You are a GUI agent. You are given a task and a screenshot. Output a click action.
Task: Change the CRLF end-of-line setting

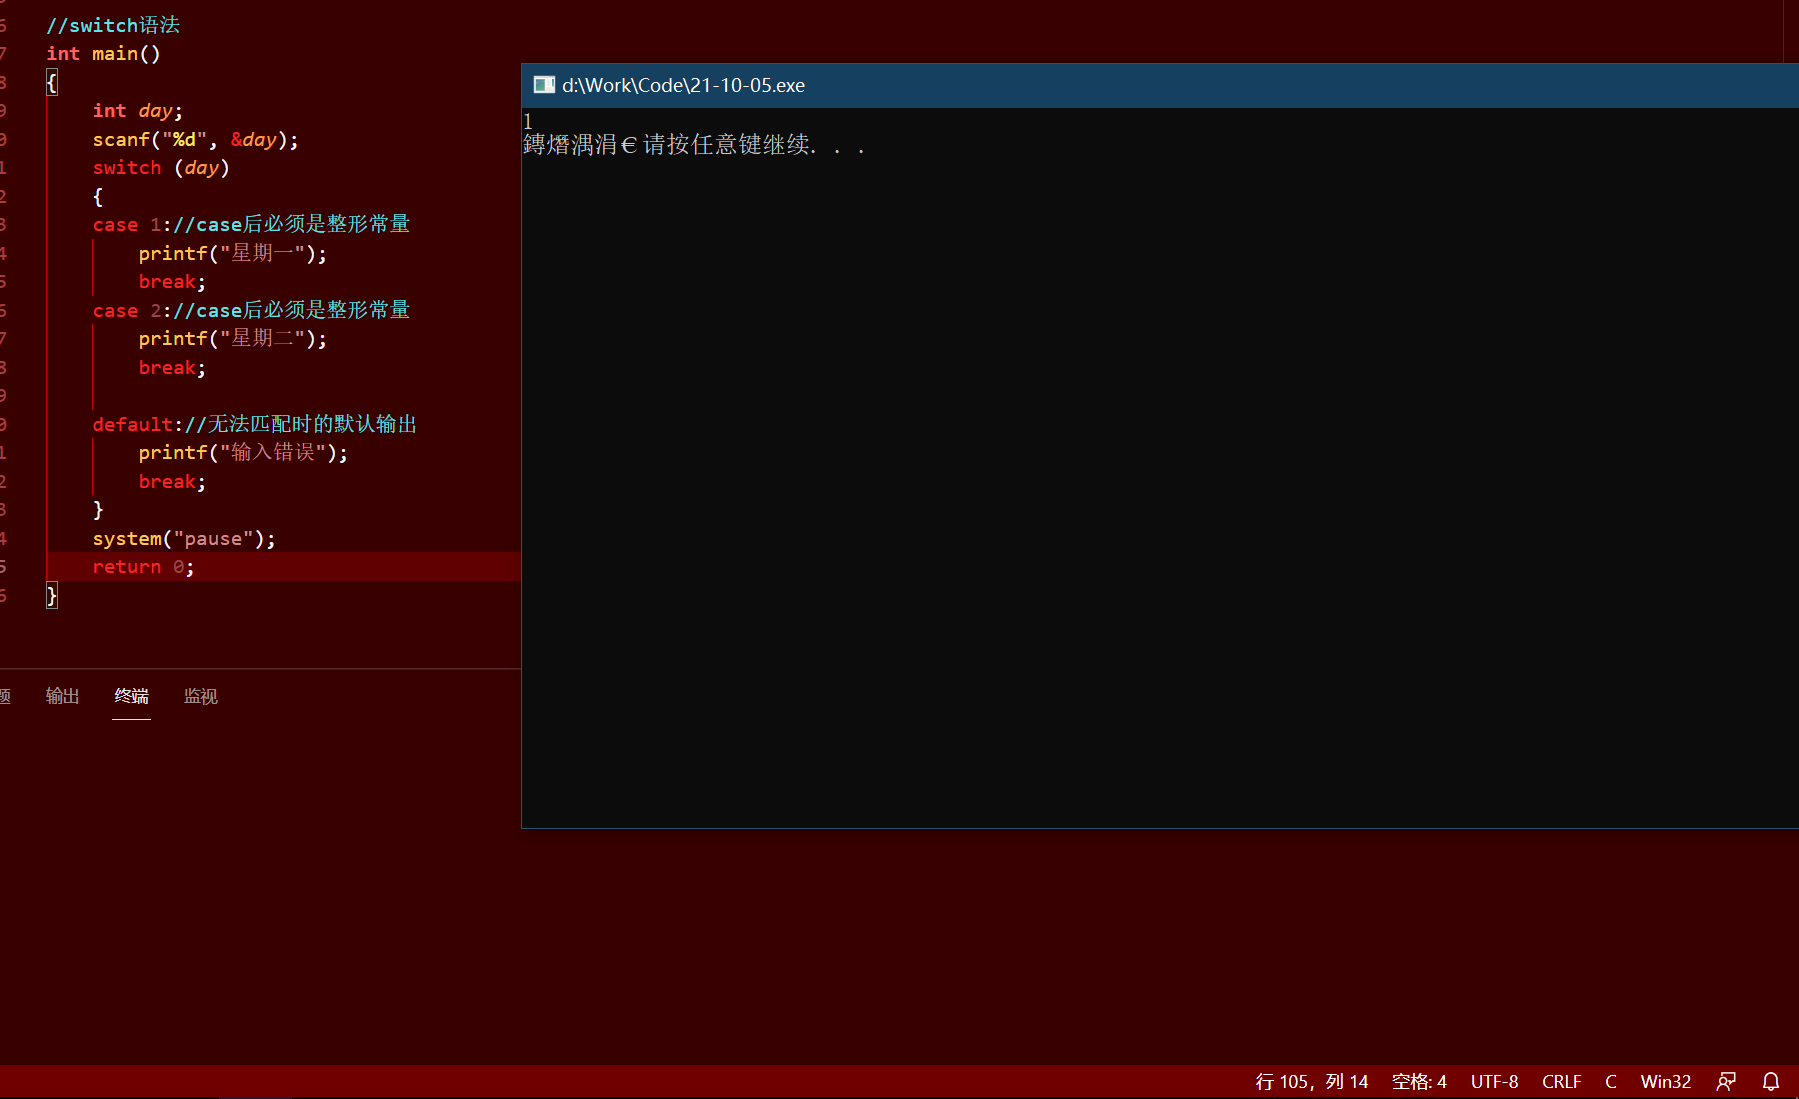[1561, 1081]
